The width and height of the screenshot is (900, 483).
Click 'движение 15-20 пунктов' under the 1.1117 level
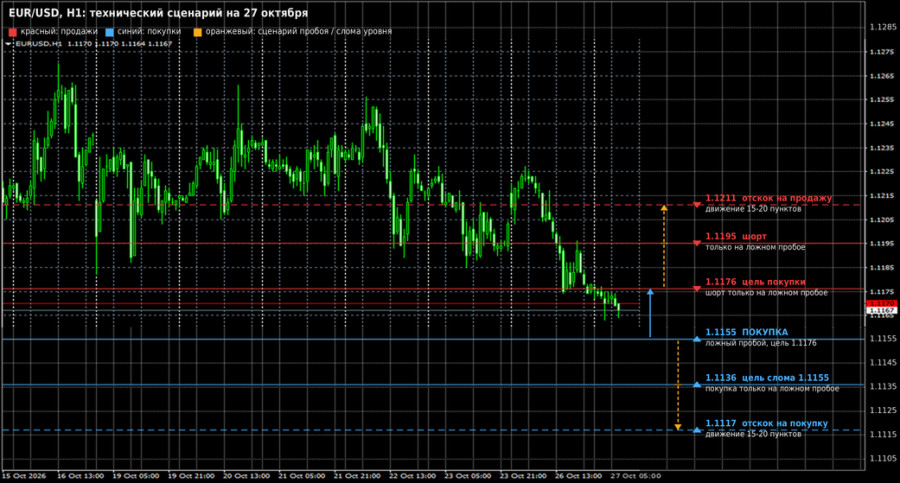click(753, 434)
